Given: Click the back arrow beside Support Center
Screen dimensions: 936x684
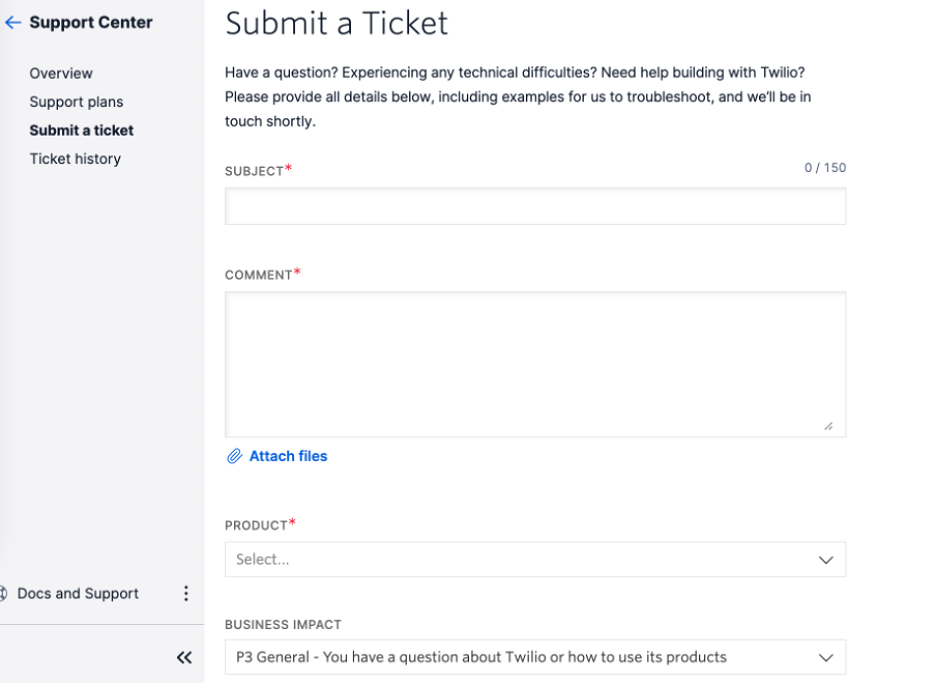Looking at the screenshot, I should [x=13, y=23].
